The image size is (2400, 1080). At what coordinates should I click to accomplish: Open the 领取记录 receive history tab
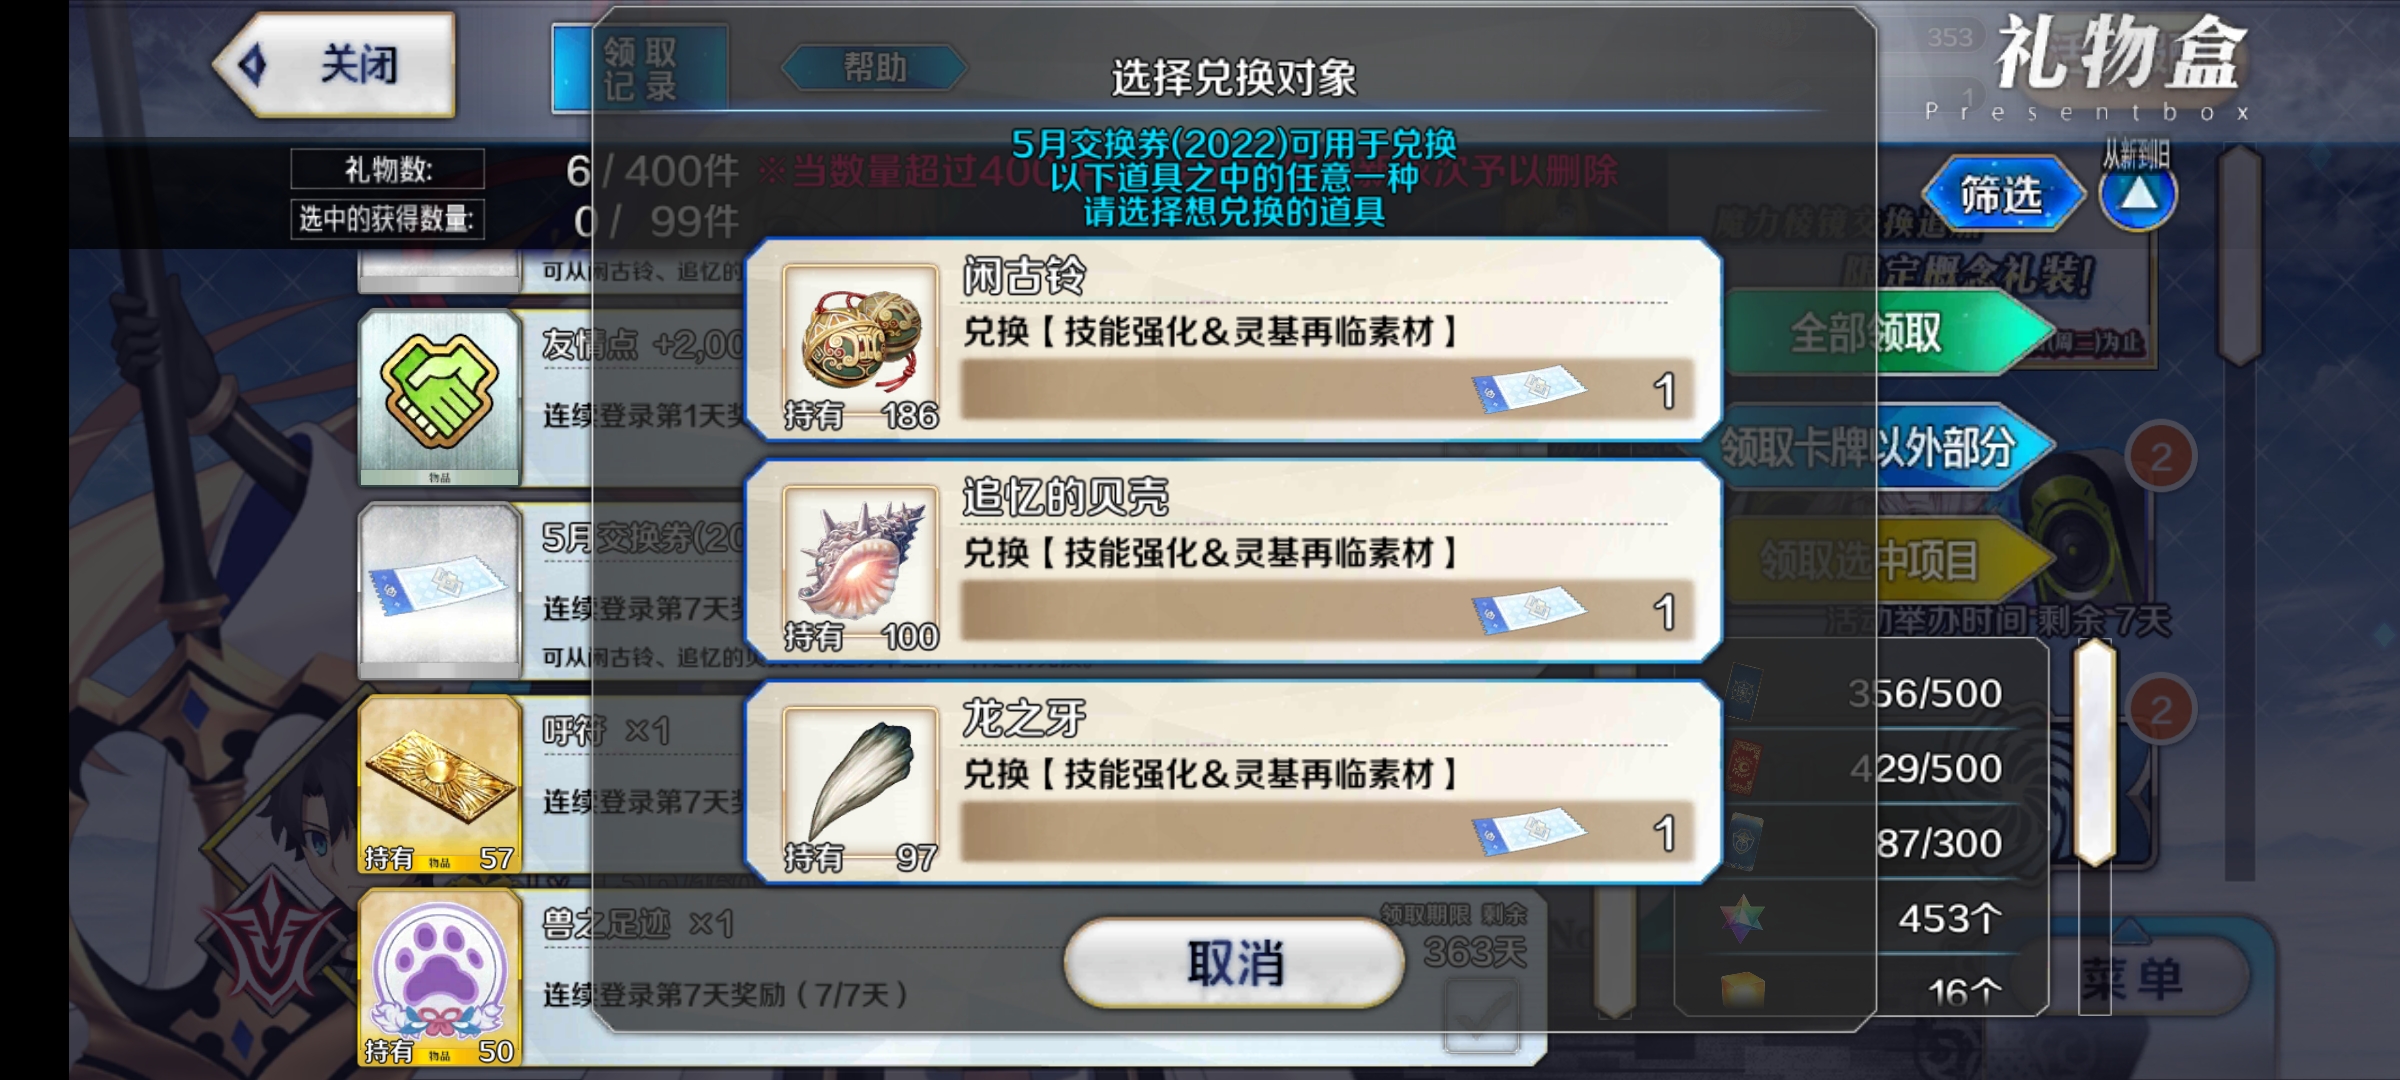click(x=640, y=68)
